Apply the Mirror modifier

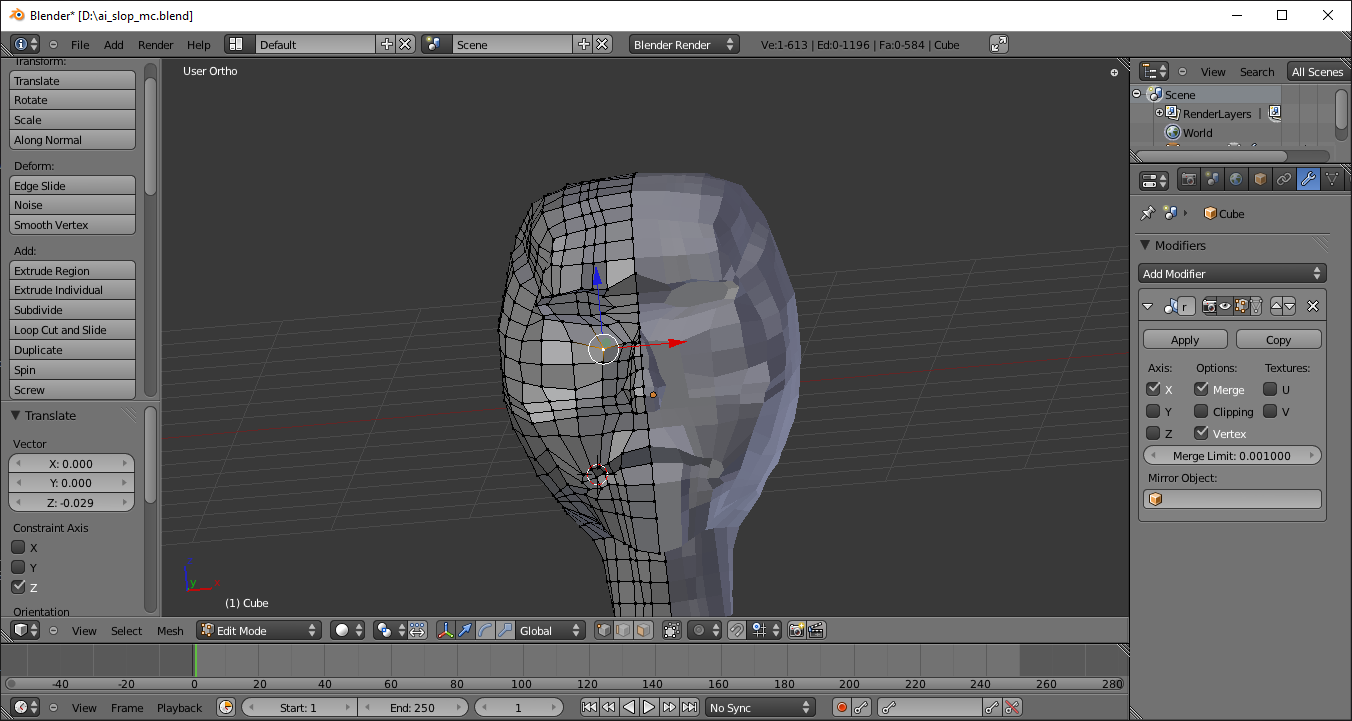[1185, 340]
